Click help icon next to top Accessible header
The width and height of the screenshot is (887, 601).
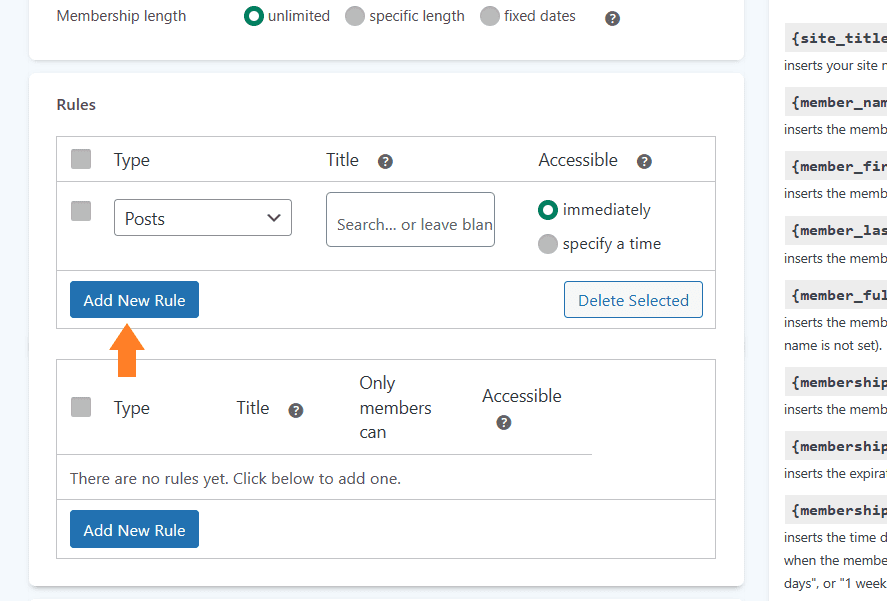(644, 161)
